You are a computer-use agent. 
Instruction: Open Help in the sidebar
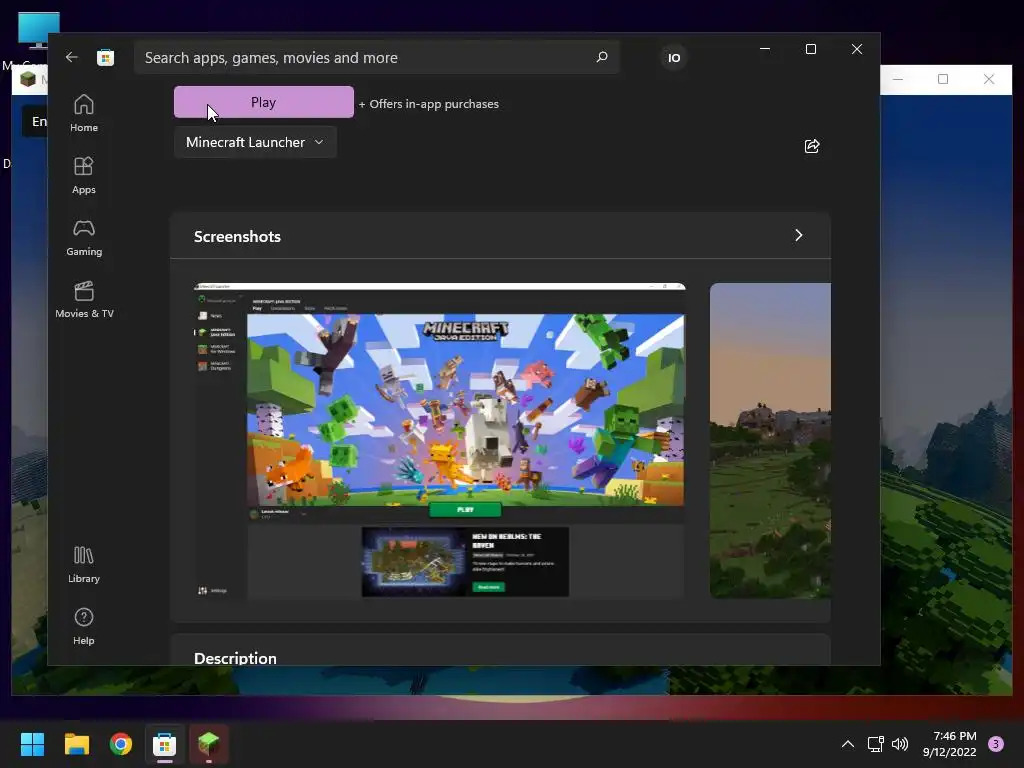[x=84, y=626]
